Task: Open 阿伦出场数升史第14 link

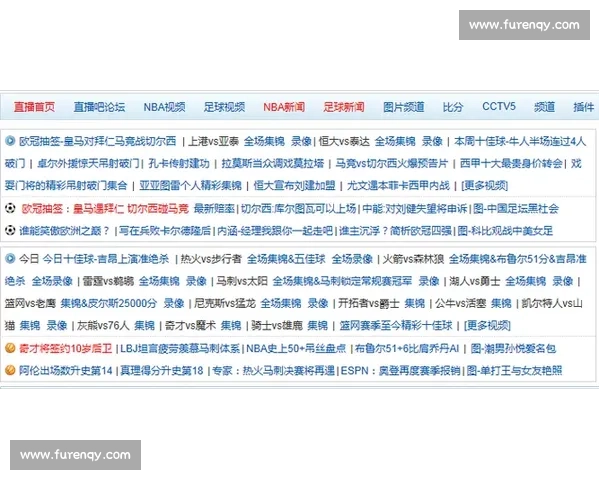Action: click(x=66, y=371)
